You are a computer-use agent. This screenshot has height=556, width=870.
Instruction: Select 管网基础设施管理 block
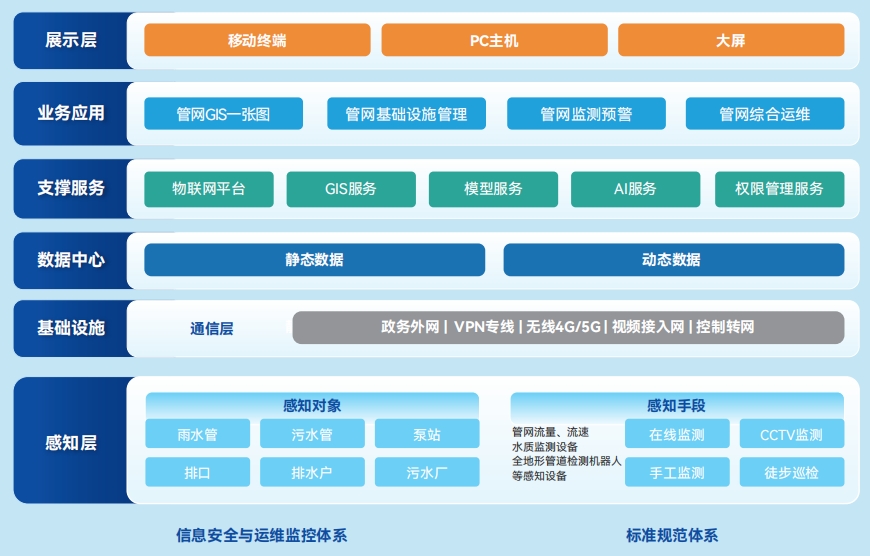(406, 114)
